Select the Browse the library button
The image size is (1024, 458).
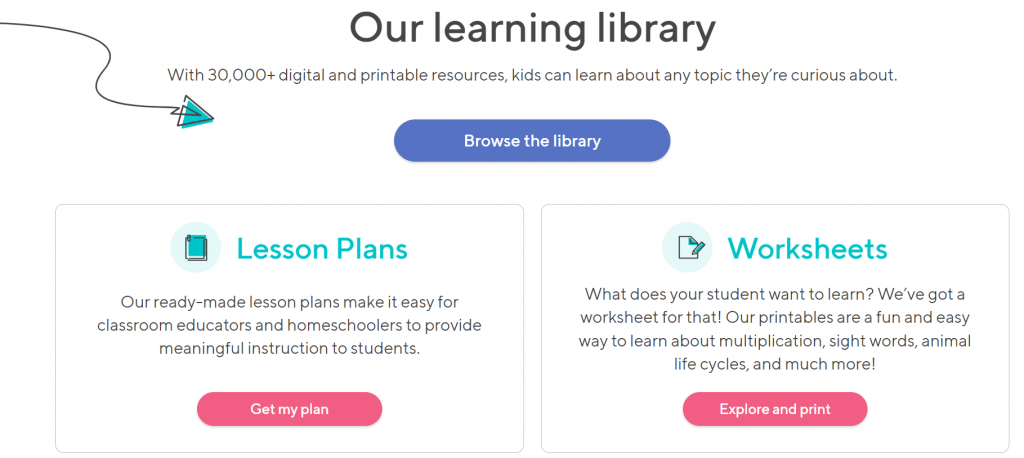pyautogui.click(x=532, y=140)
